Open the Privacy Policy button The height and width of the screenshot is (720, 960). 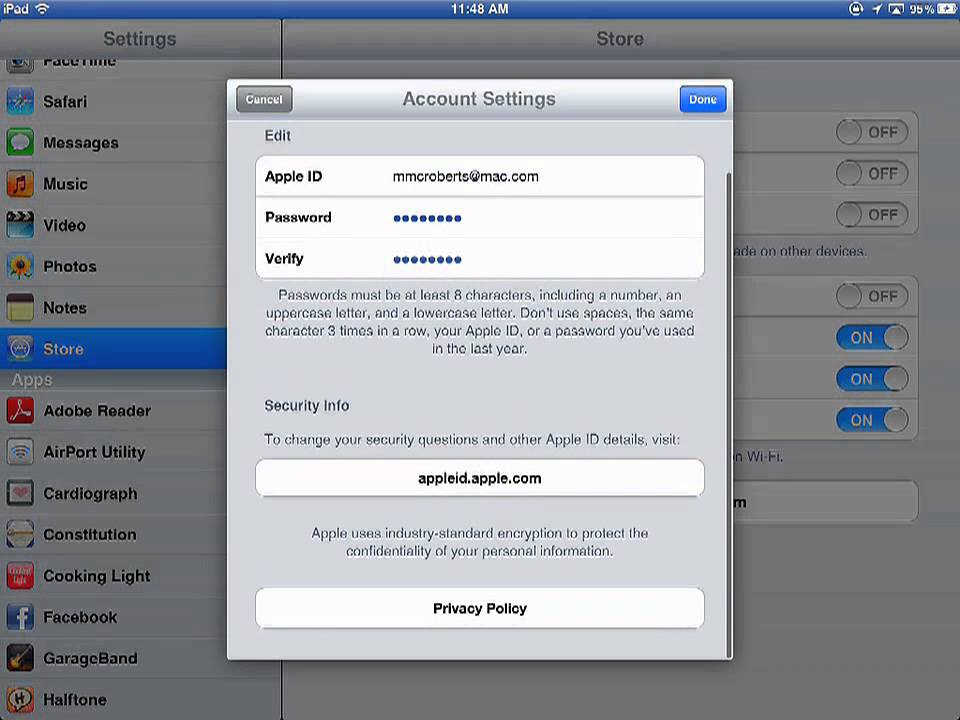click(479, 608)
